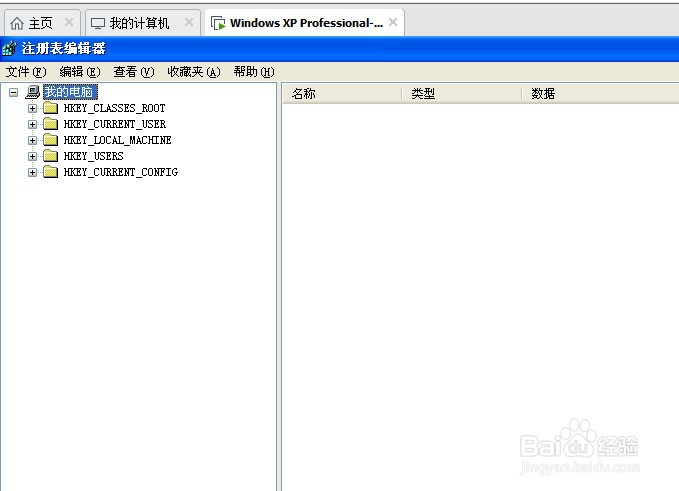The width and height of the screenshot is (679, 491).
Task: Open the 收藏夹(A) menu
Action: [x=194, y=72]
